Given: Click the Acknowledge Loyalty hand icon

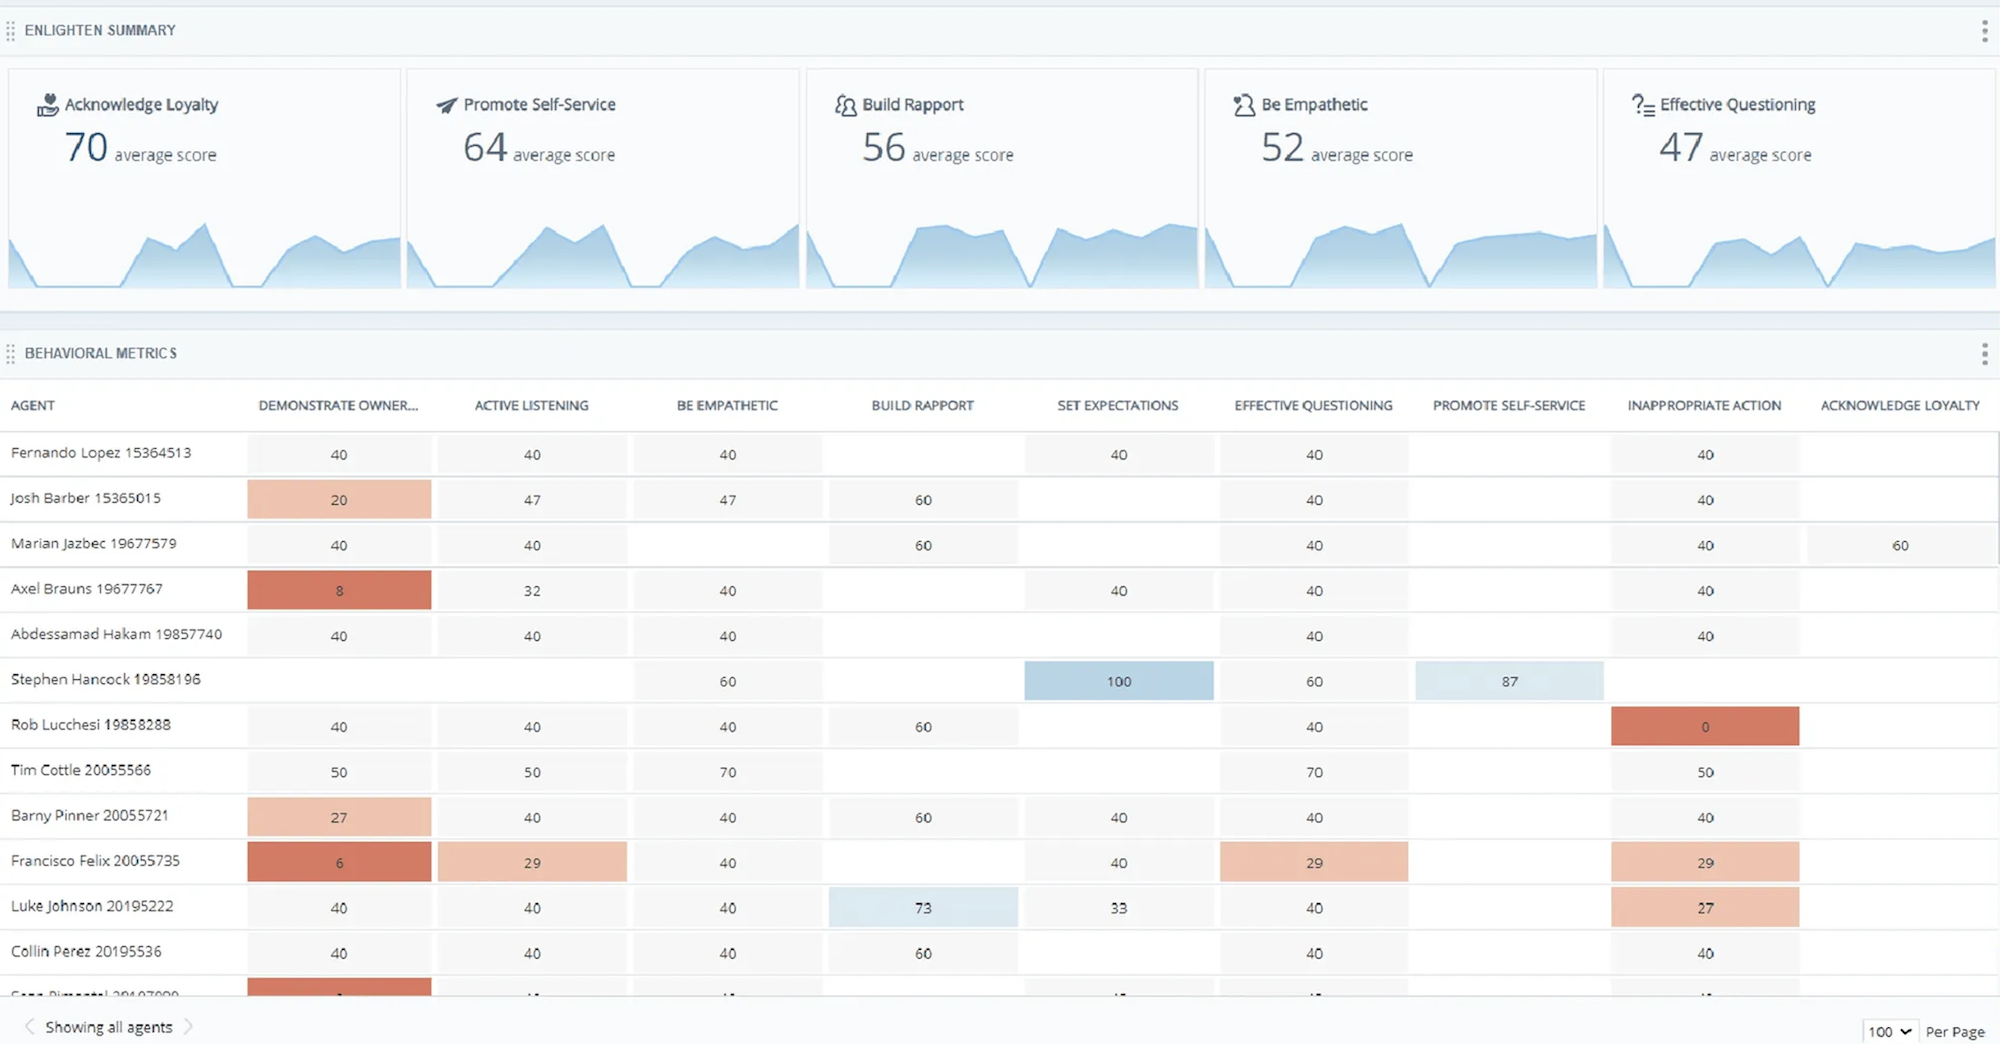Looking at the screenshot, I should point(47,105).
